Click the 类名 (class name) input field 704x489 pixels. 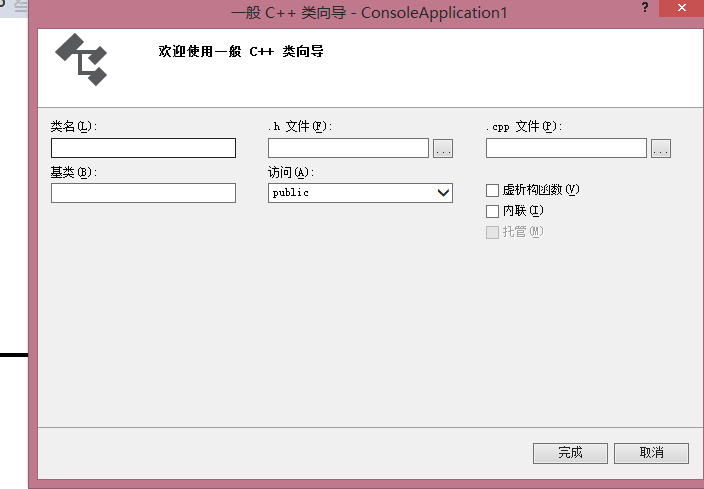pos(143,148)
